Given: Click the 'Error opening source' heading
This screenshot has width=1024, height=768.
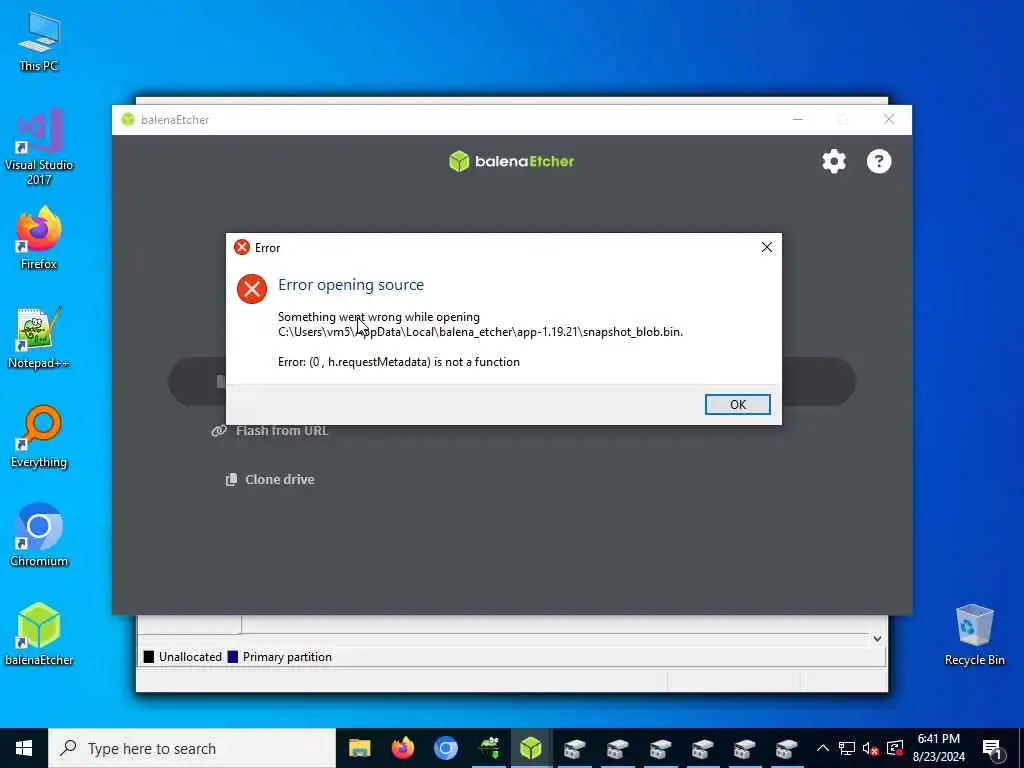Looking at the screenshot, I should pyautogui.click(x=351, y=285).
